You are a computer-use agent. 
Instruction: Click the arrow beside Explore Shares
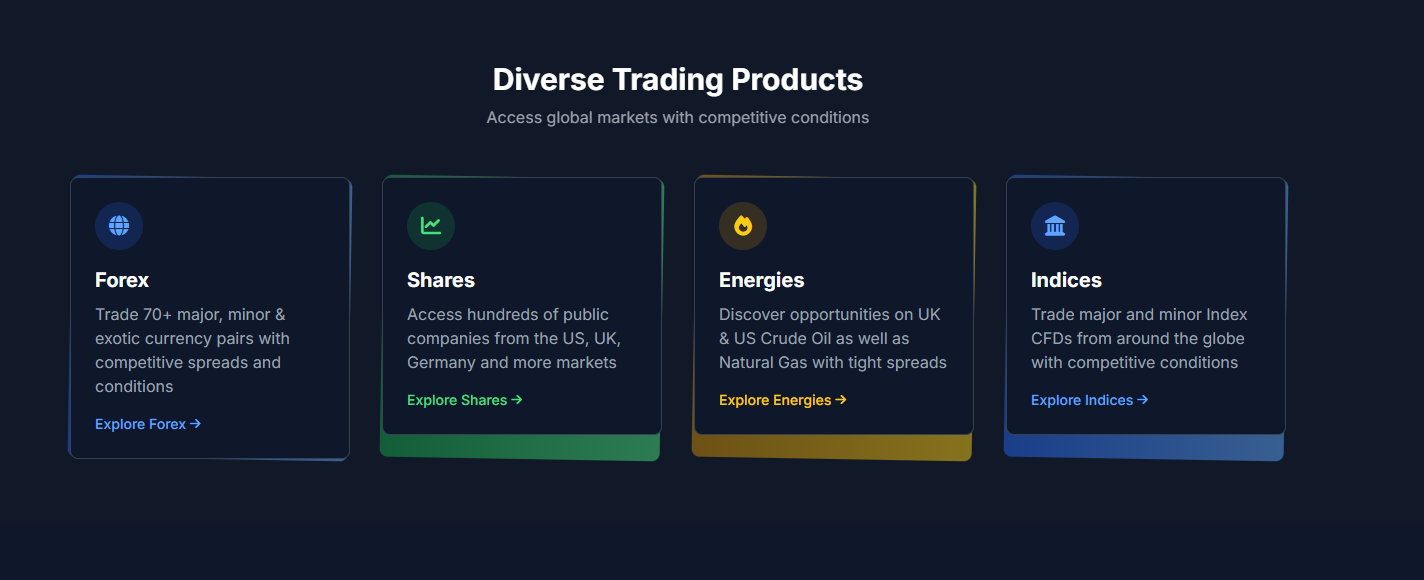coord(517,400)
